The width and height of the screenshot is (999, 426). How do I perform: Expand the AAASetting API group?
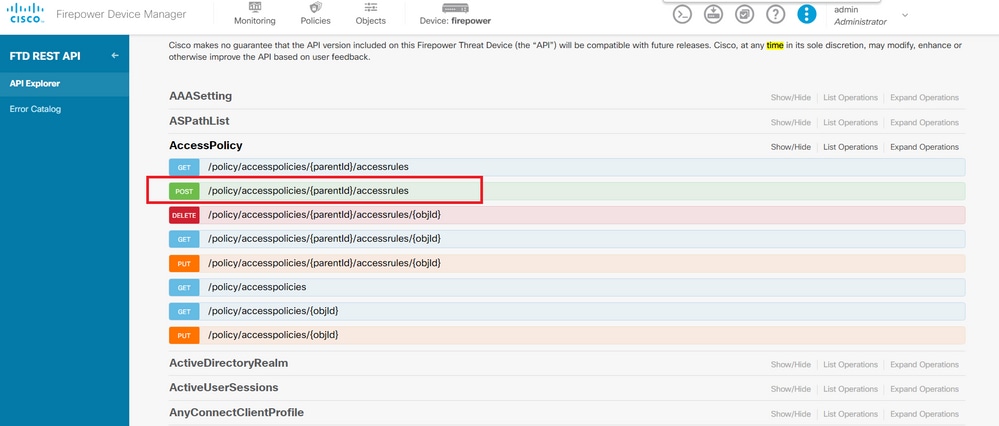200,96
